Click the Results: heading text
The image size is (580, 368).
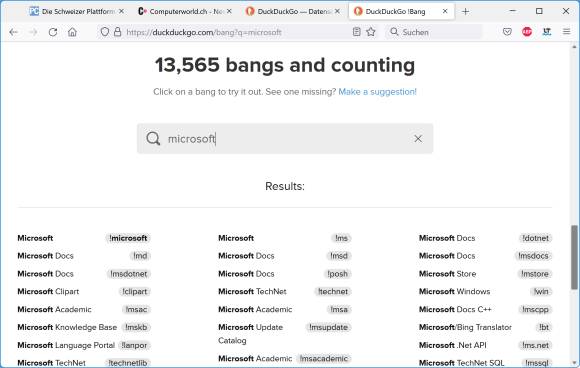tap(285, 186)
